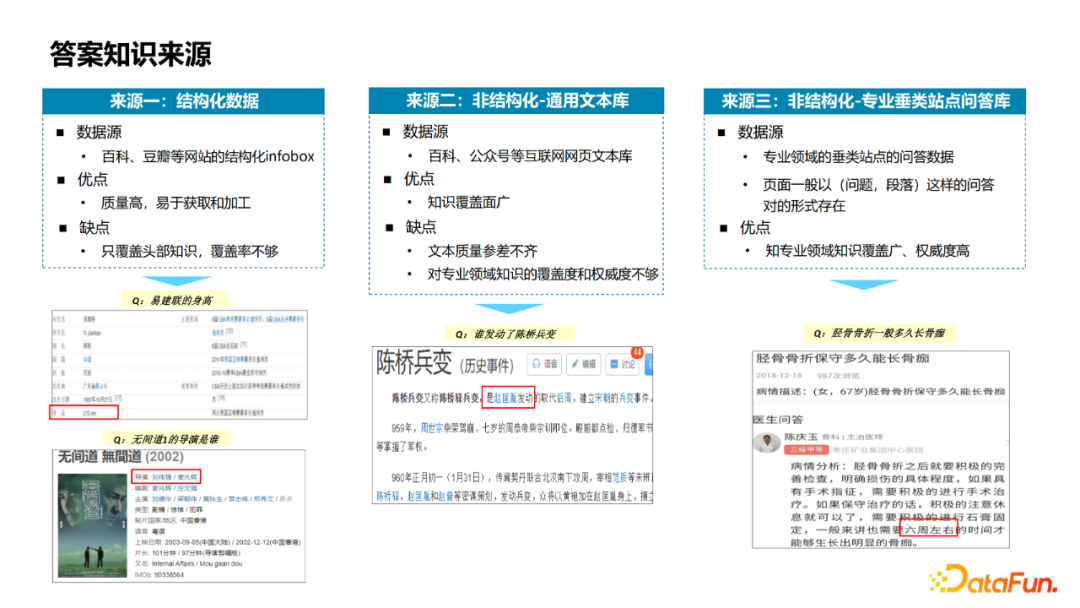
Task: Select the 语音 voice playback icon
Action: coord(537,364)
